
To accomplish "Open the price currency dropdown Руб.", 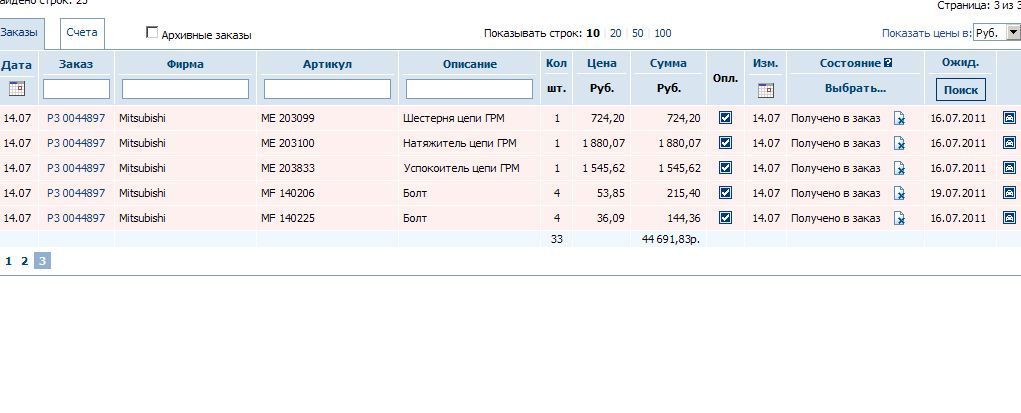I will click(996, 33).
